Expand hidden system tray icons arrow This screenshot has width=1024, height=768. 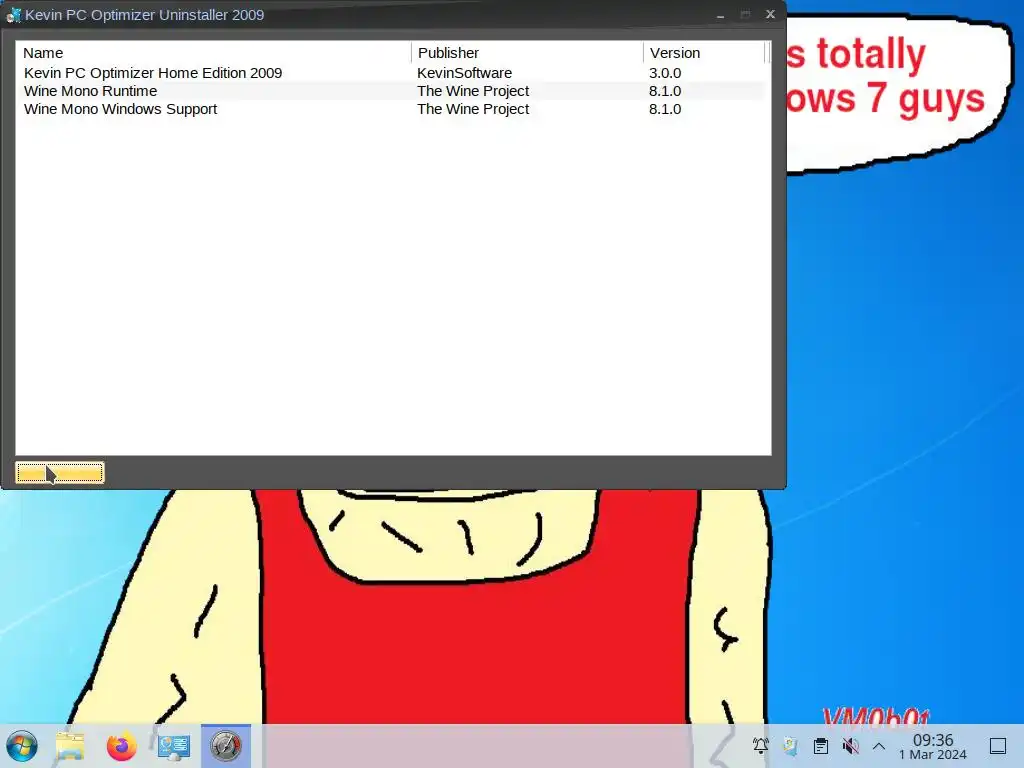(x=879, y=746)
